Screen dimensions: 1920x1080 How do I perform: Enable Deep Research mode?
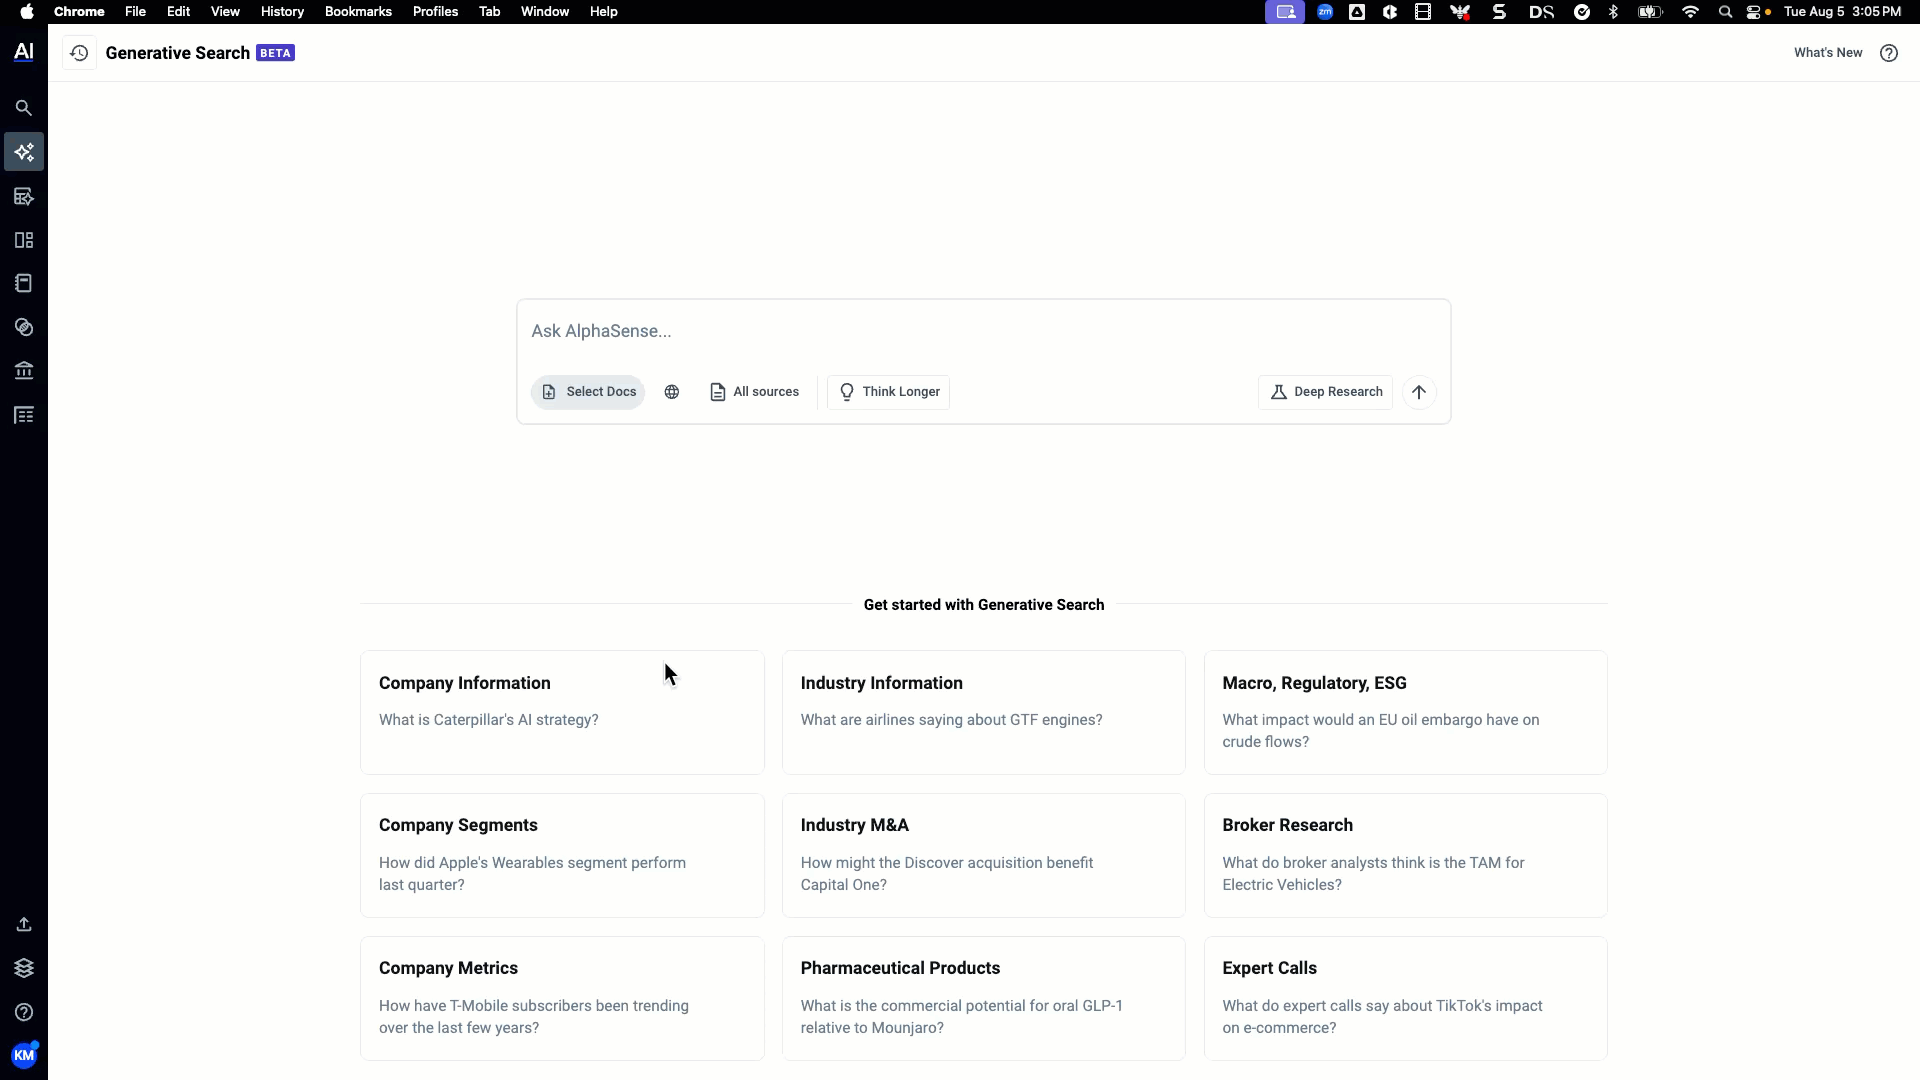pos(1325,392)
